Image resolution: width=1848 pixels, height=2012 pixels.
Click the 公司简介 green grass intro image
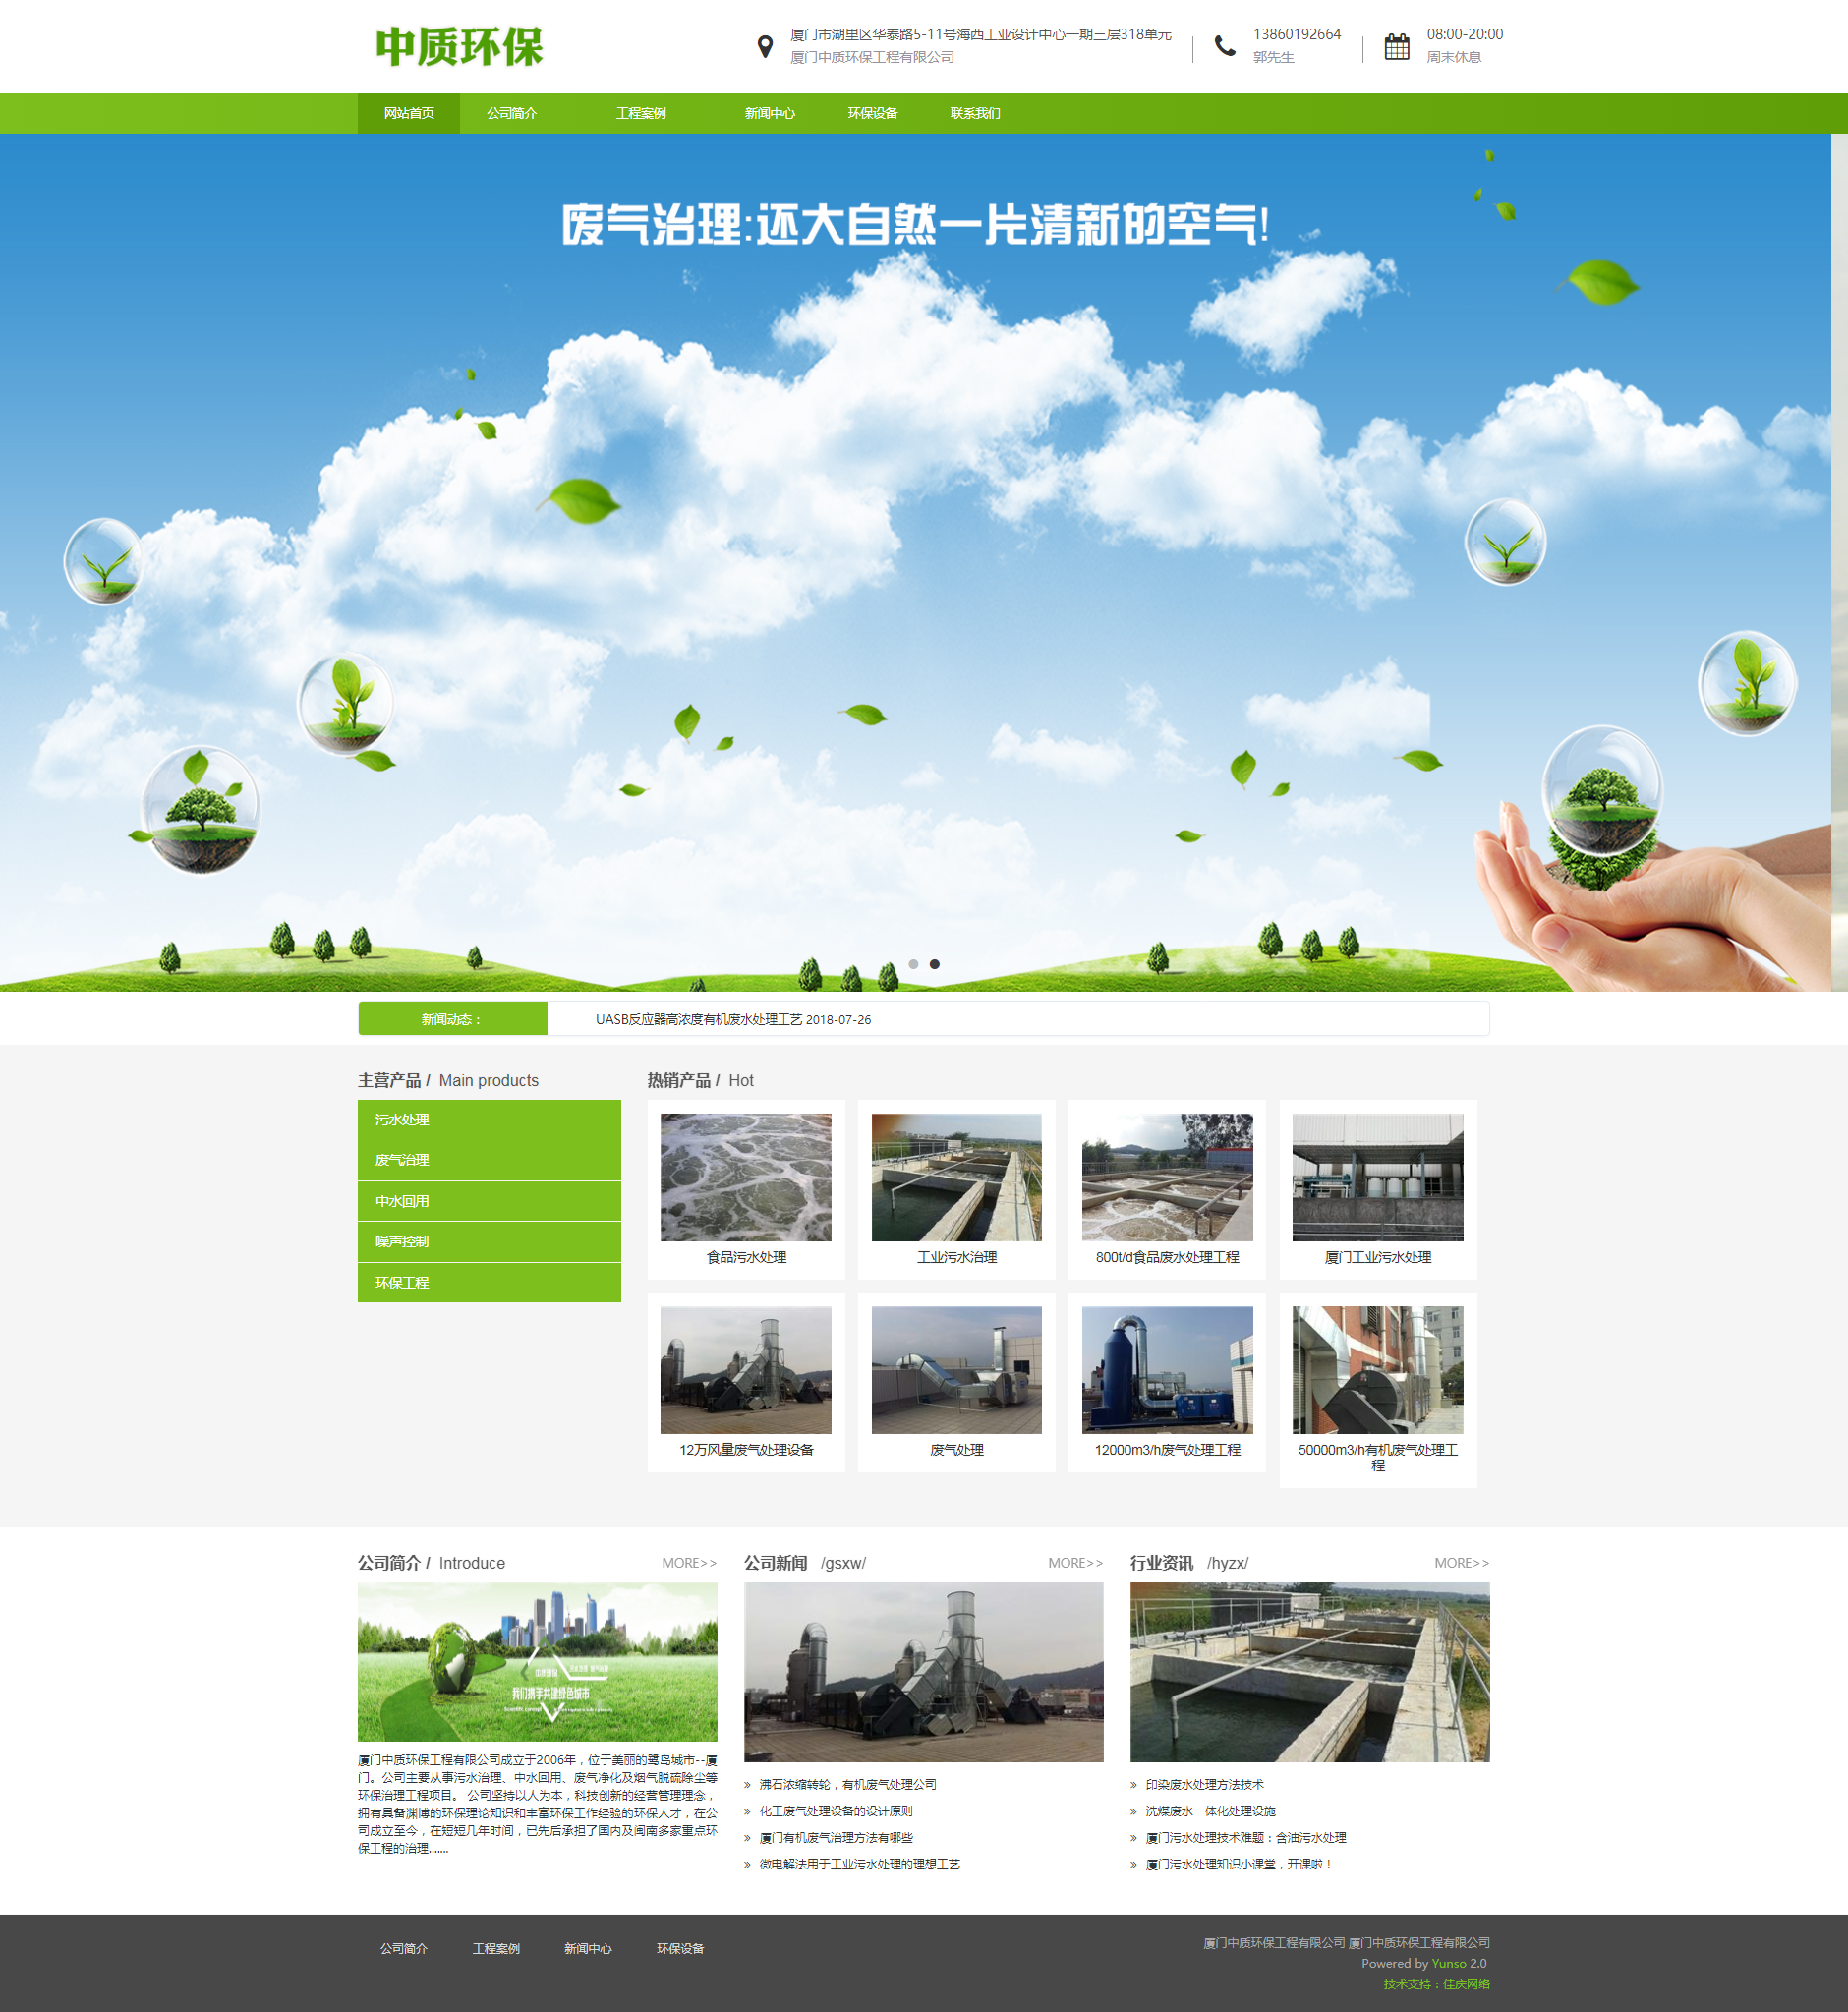click(x=537, y=1662)
